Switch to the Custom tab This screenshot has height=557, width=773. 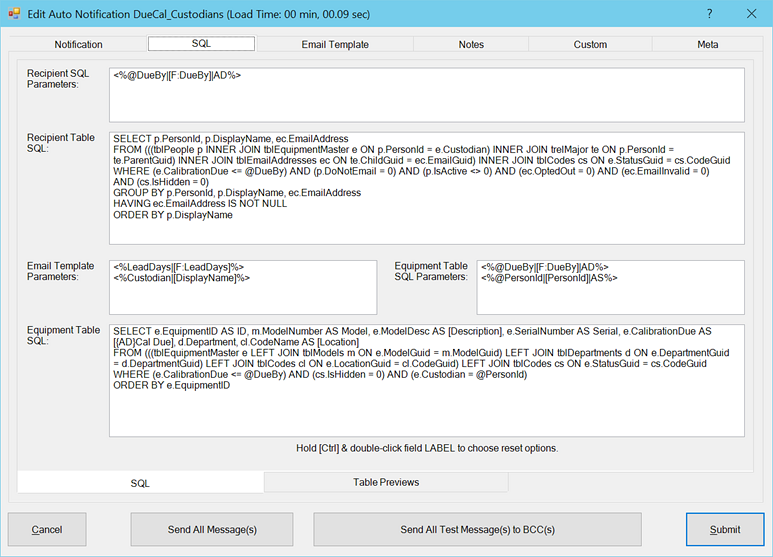590,44
